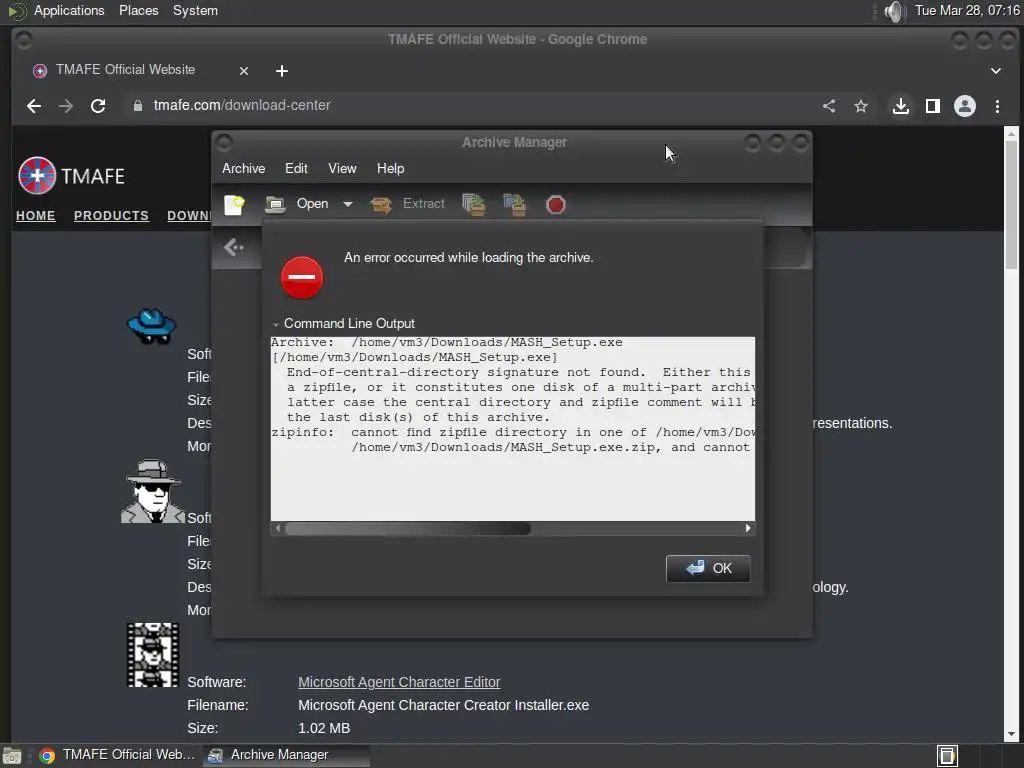Click the PRODUCTS navigation link
1024x768 pixels.
click(111, 216)
